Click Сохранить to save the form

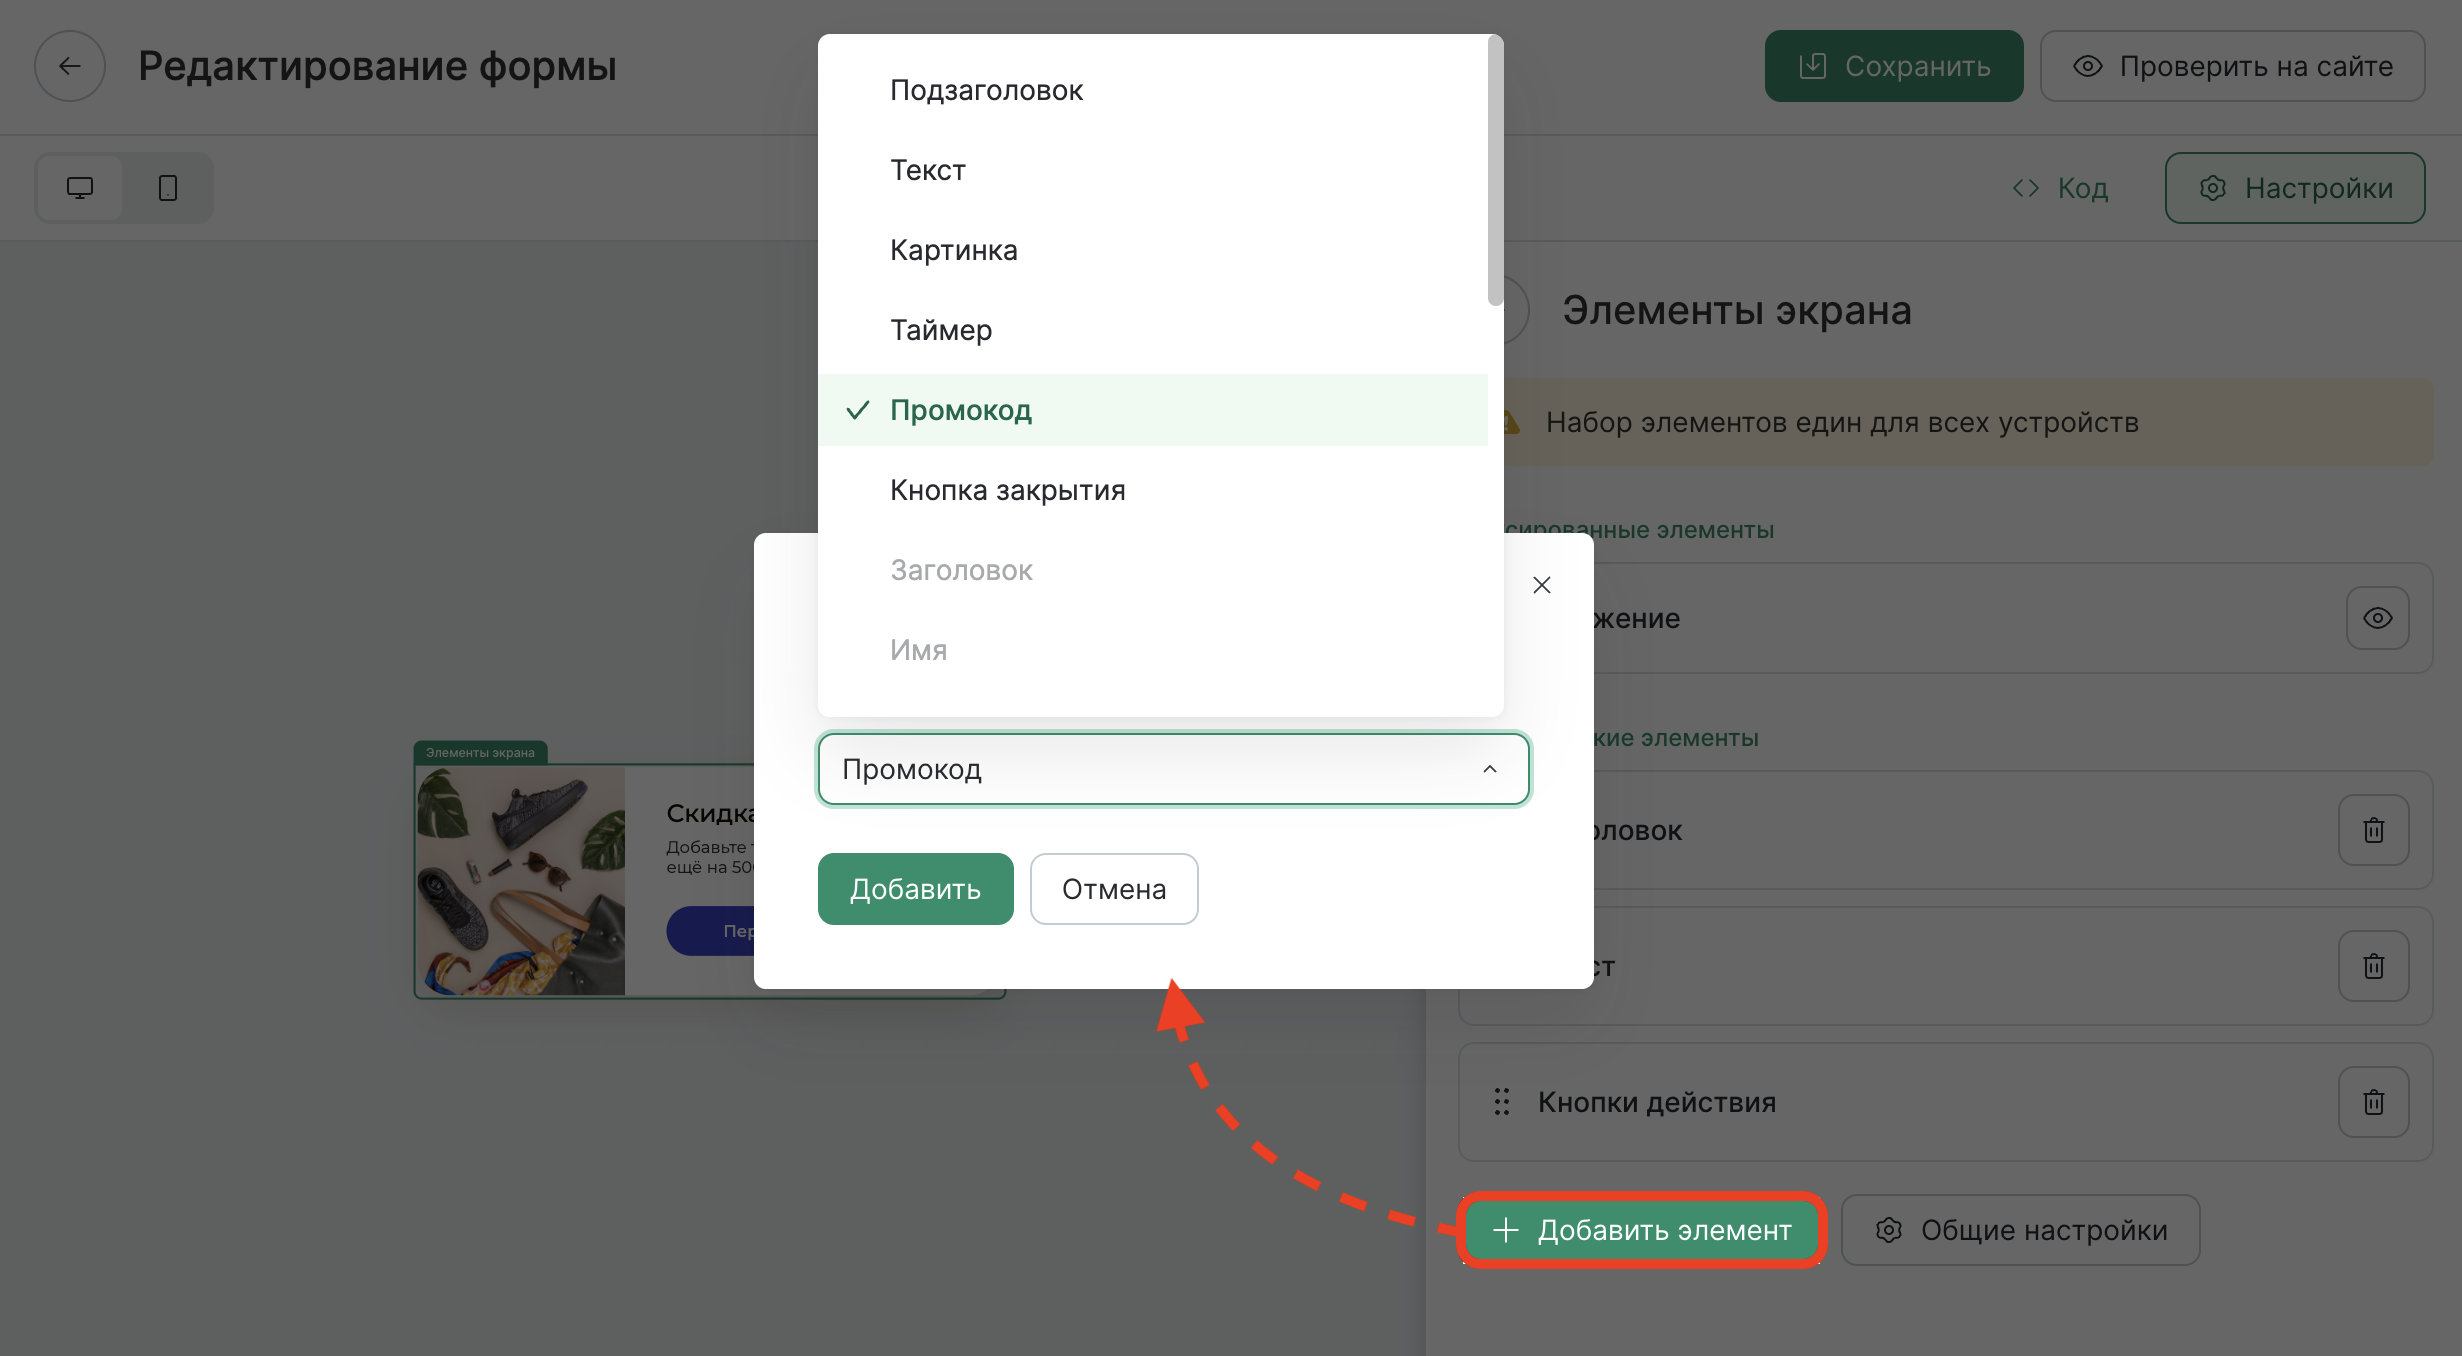pyautogui.click(x=1893, y=66)
